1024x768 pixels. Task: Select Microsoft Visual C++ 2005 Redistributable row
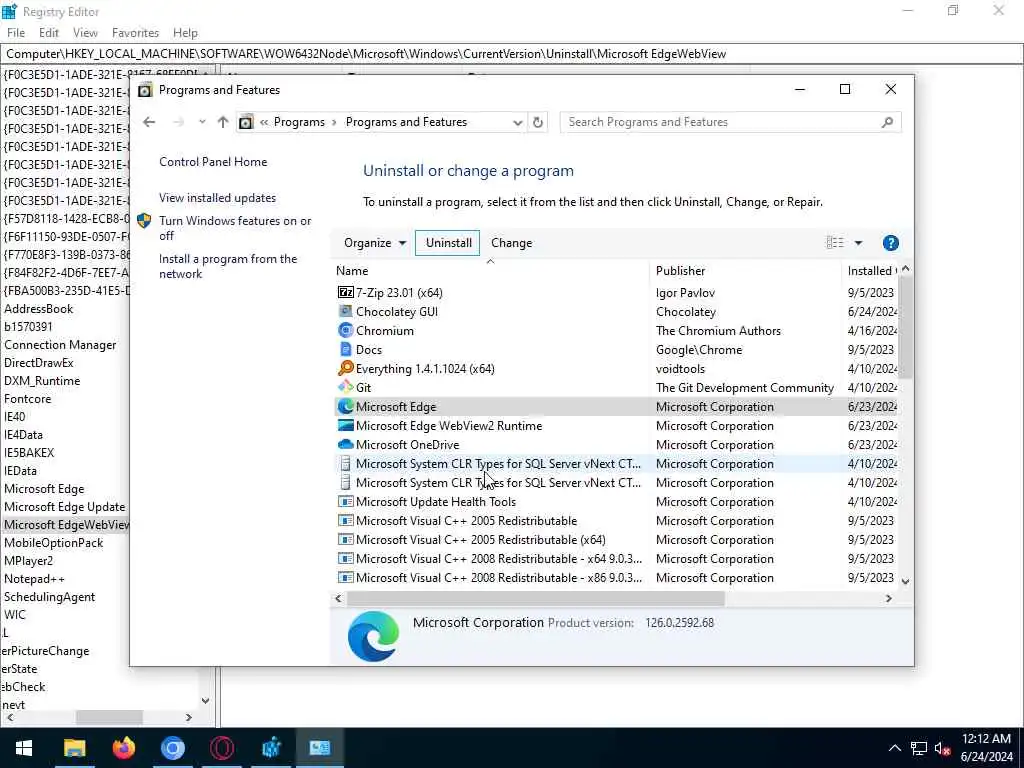616,520
